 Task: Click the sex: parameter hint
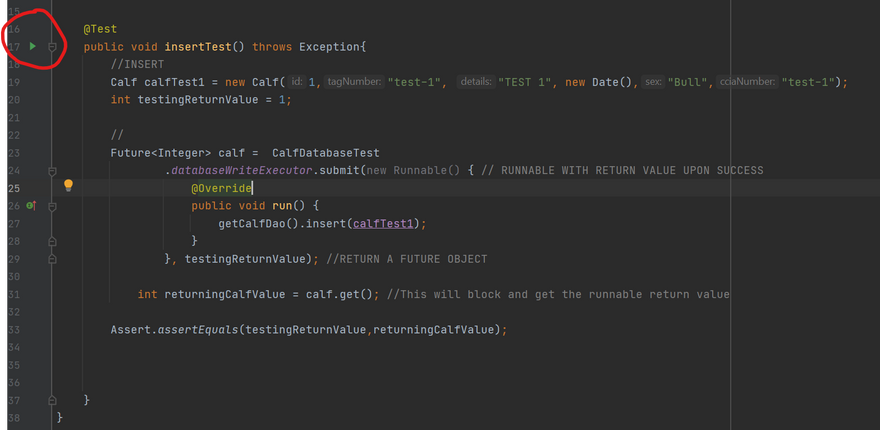pos(653,82)
